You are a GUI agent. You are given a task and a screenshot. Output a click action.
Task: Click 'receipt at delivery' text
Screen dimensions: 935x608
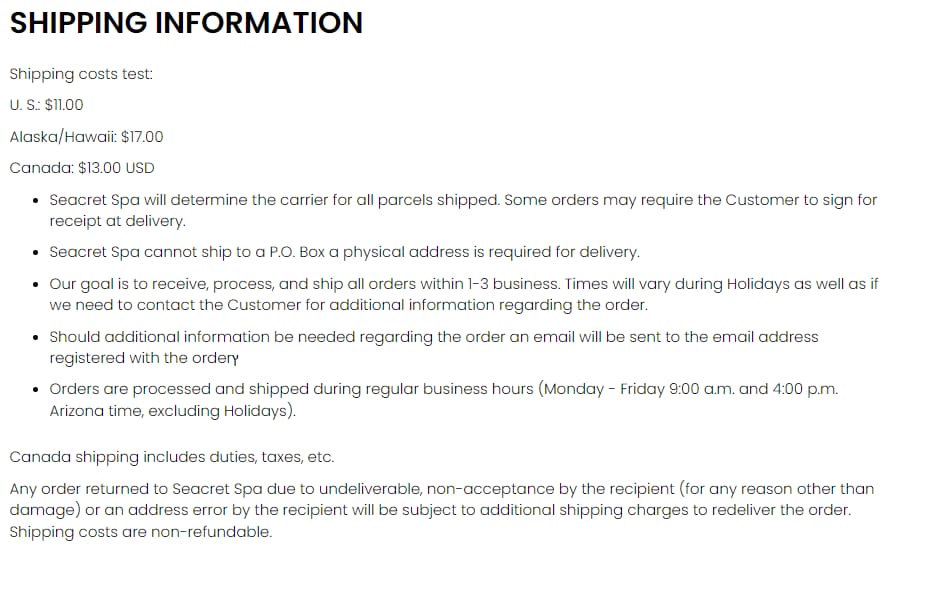point(117,221)
